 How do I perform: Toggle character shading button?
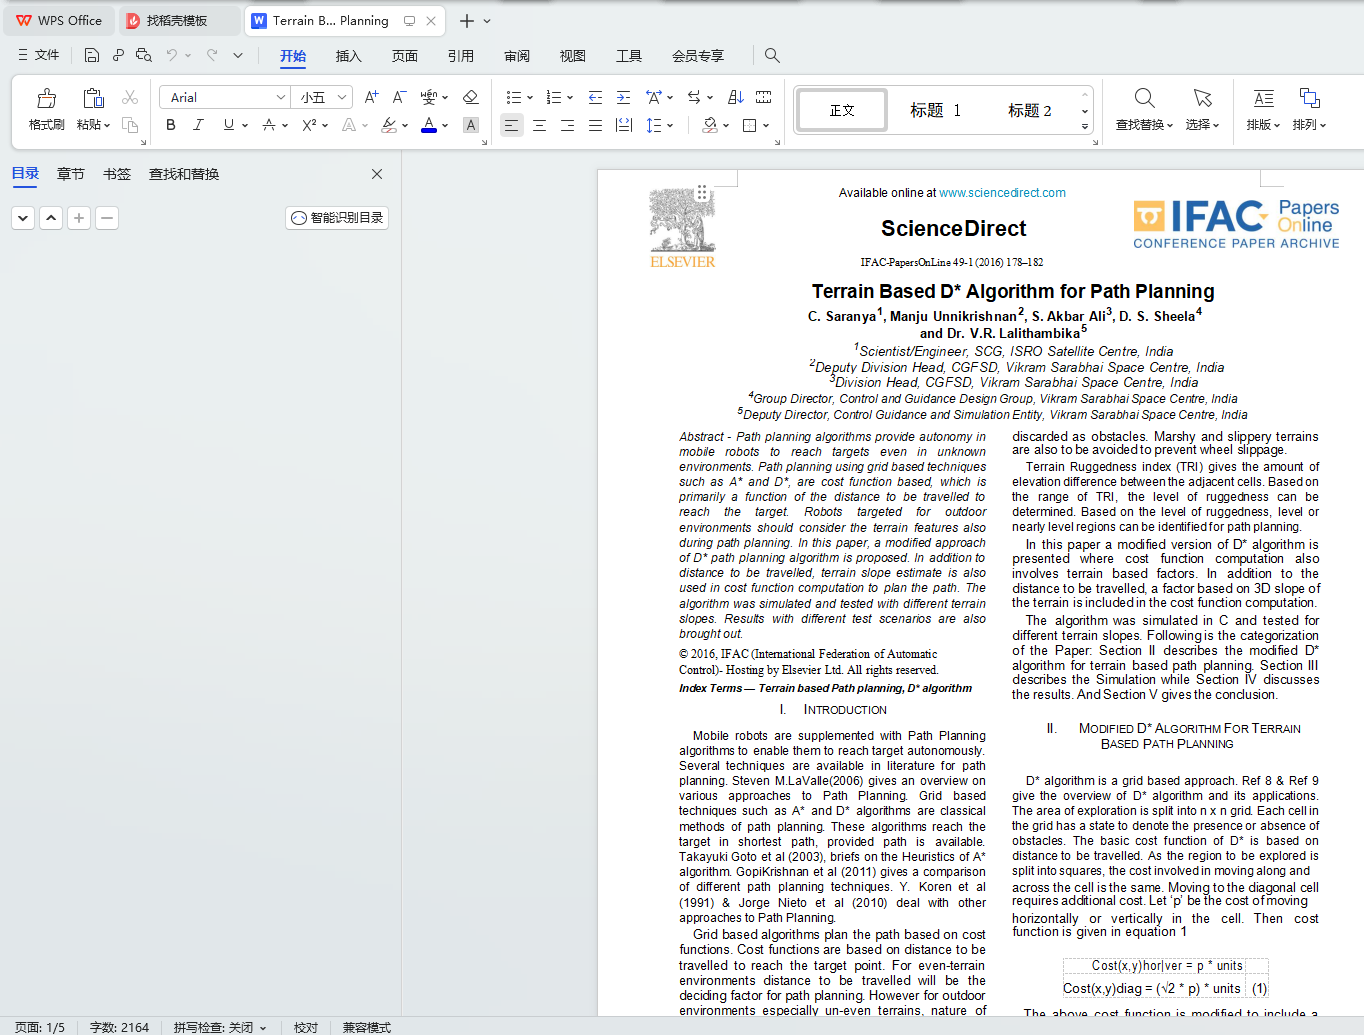click(470, 125)
